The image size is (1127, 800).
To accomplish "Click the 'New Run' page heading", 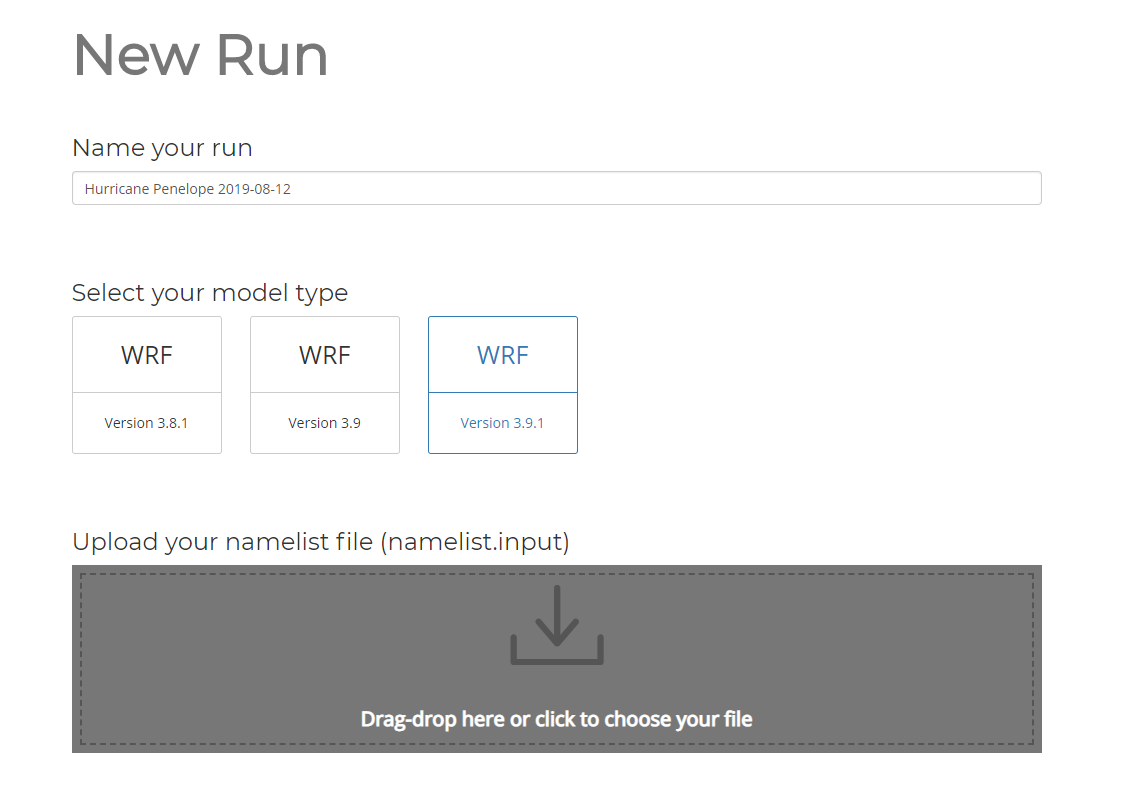I will (x=201, y=55).
